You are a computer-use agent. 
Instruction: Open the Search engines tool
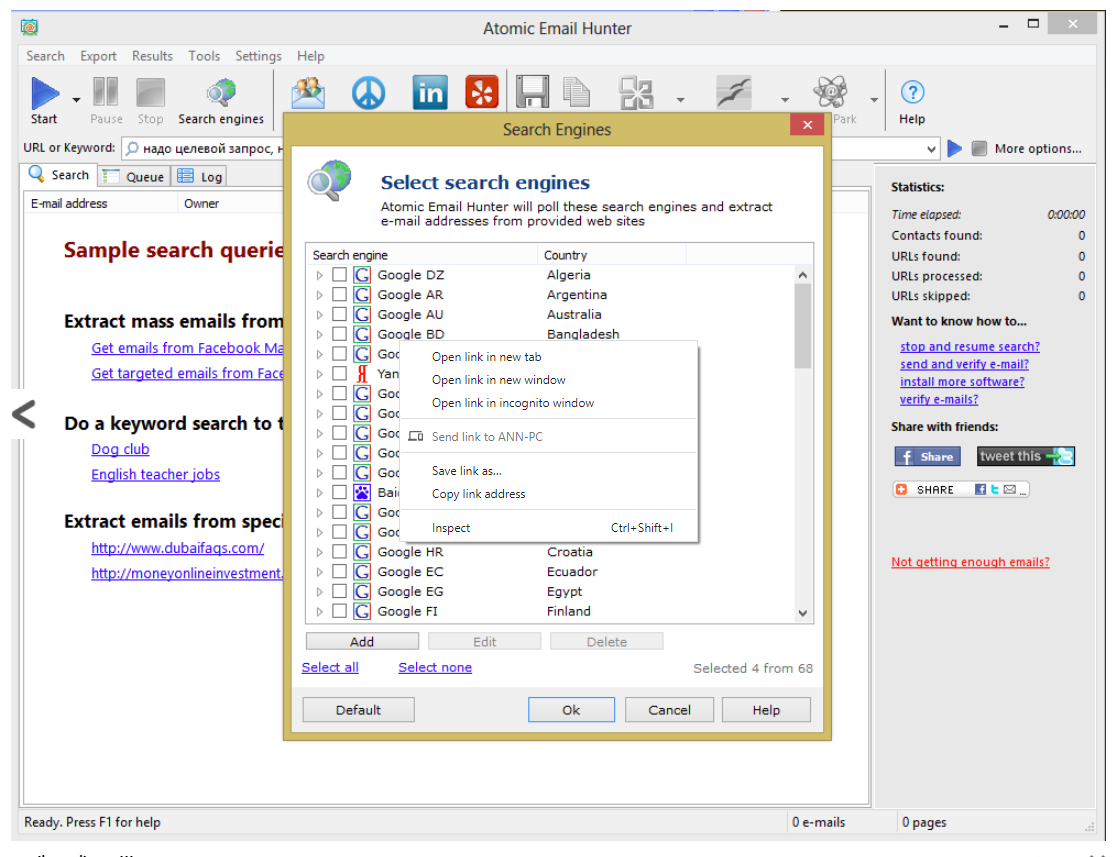[x=220, y=95]
